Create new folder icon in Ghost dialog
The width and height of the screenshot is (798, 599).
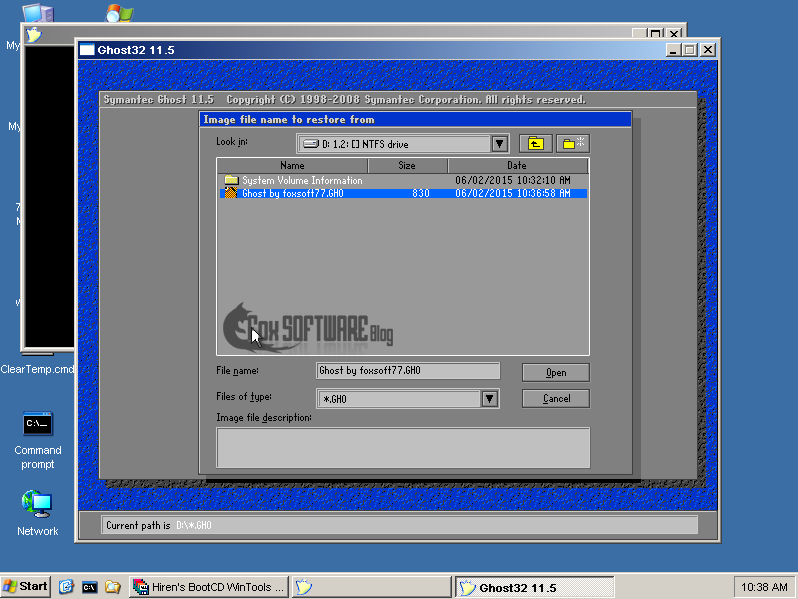click(573, 144)
